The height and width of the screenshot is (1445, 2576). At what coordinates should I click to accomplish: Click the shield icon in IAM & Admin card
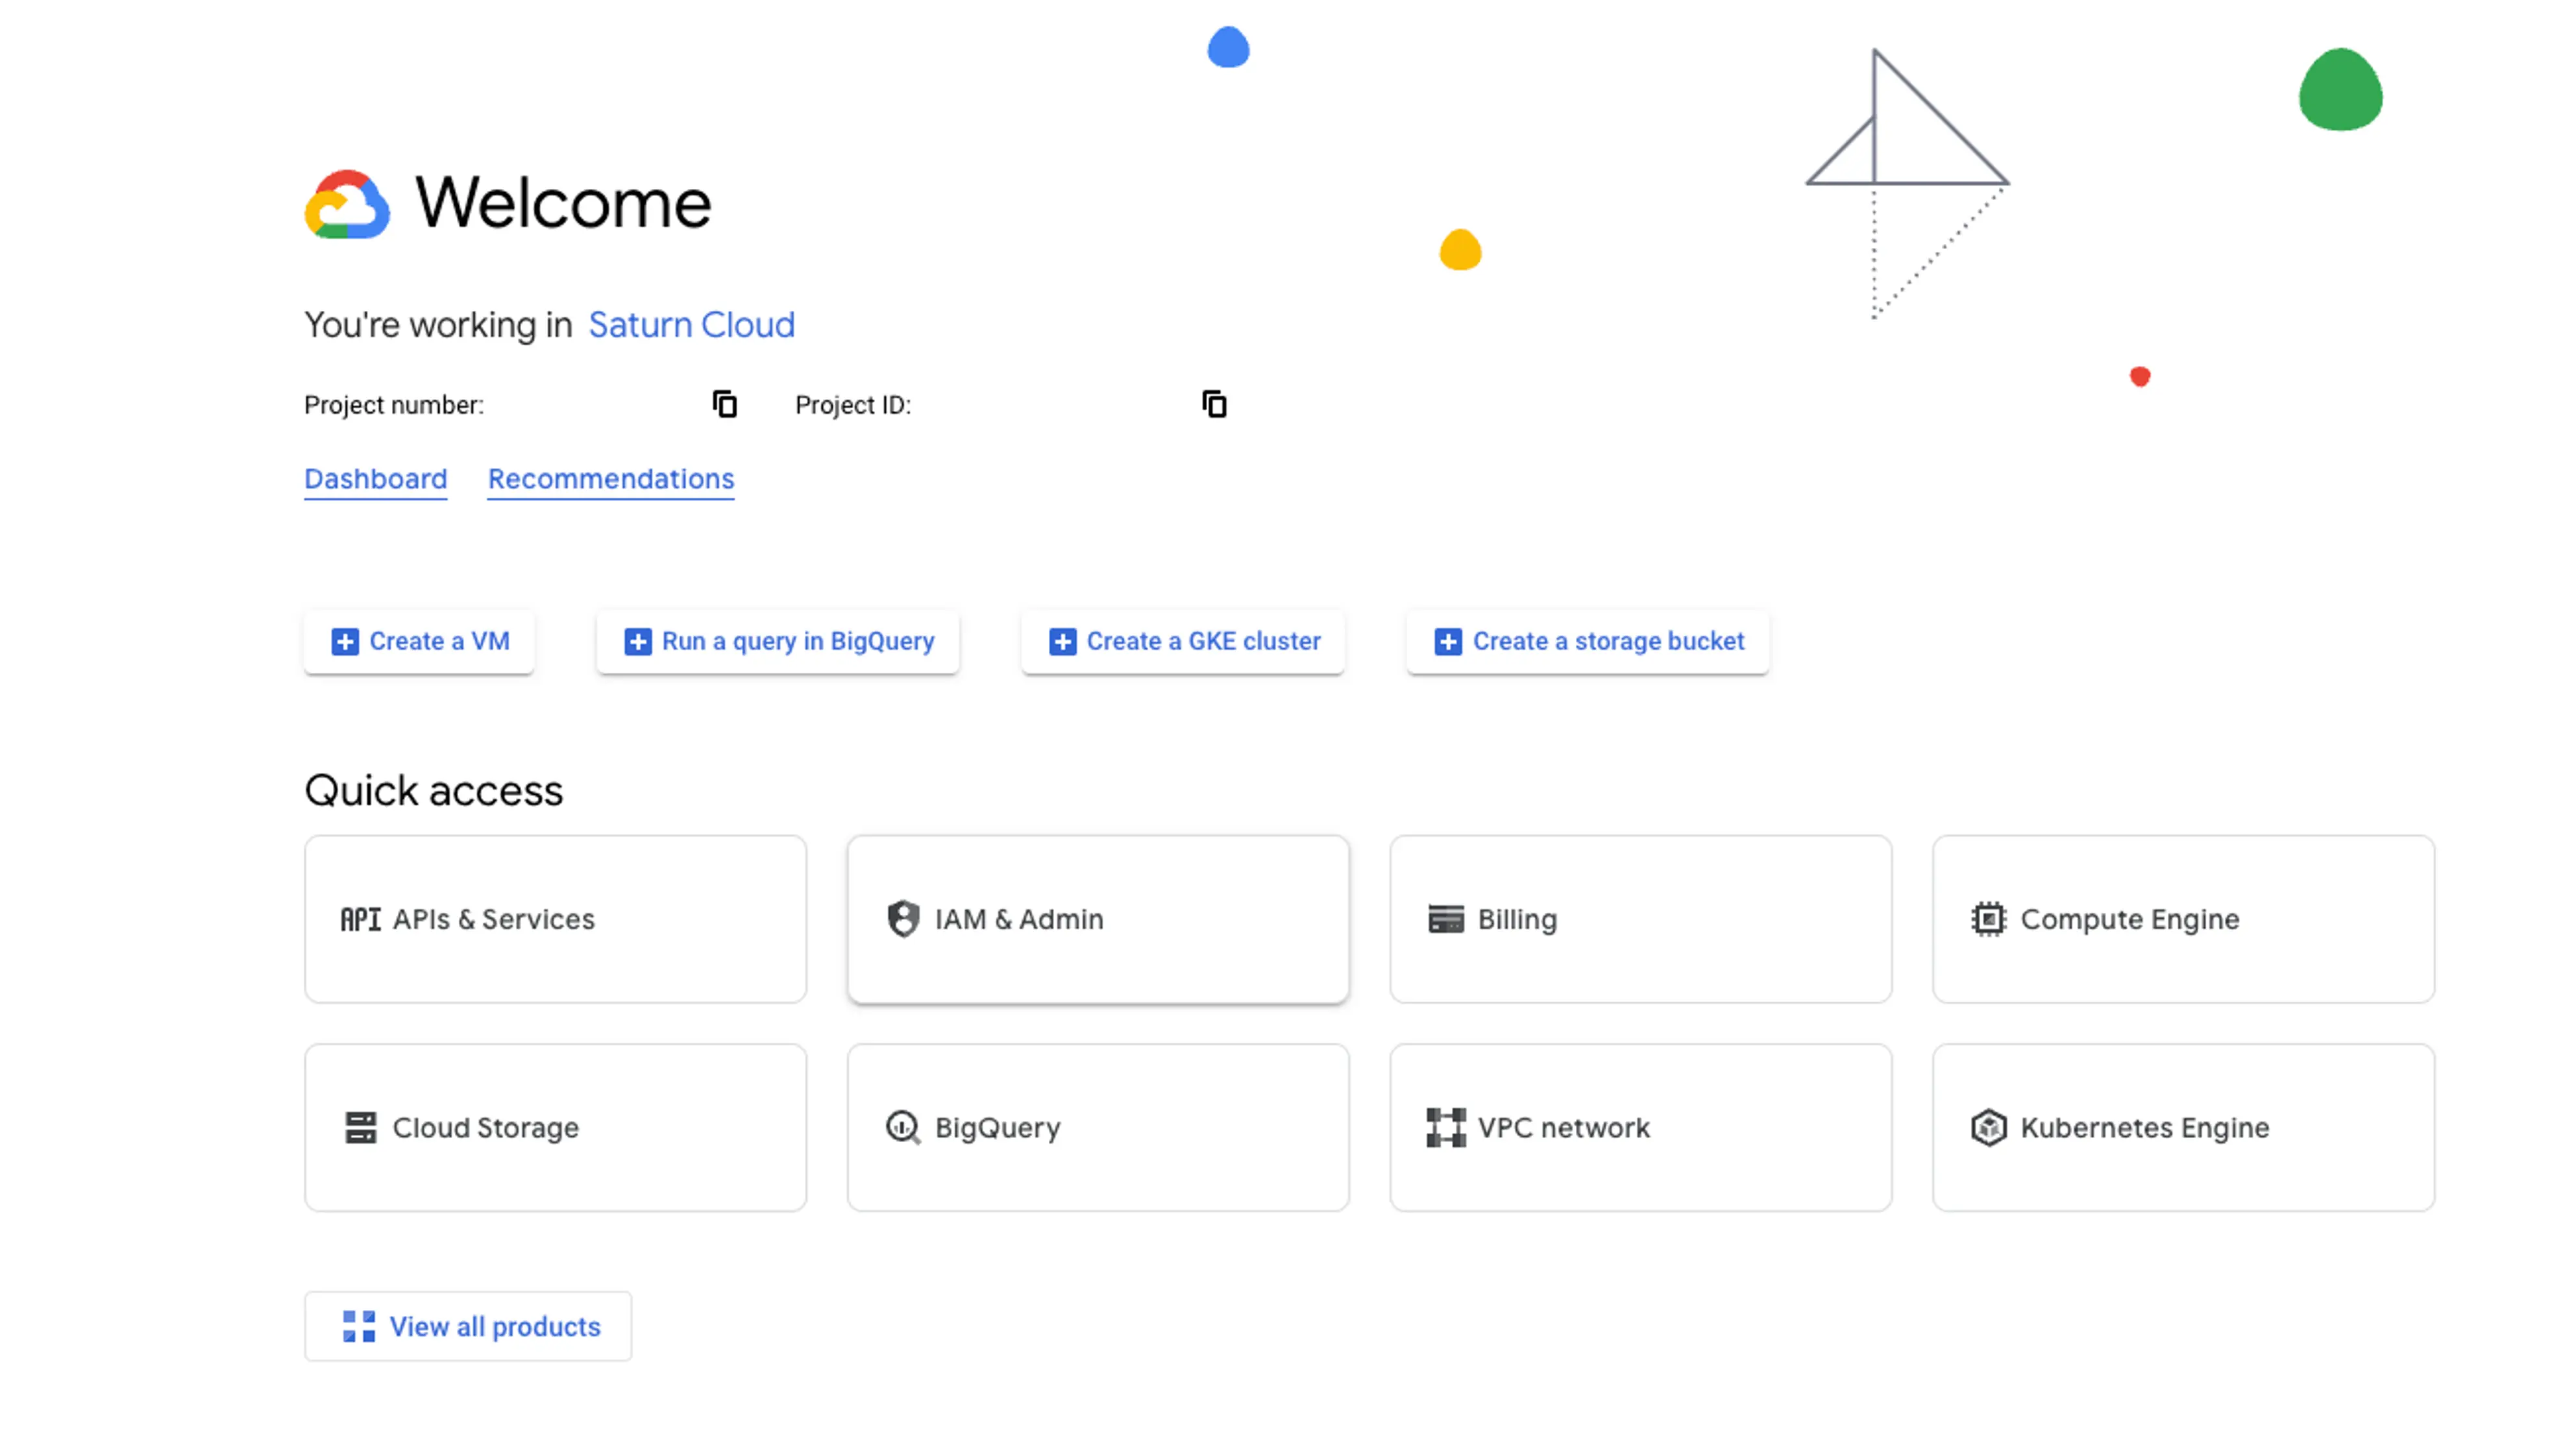903,919
